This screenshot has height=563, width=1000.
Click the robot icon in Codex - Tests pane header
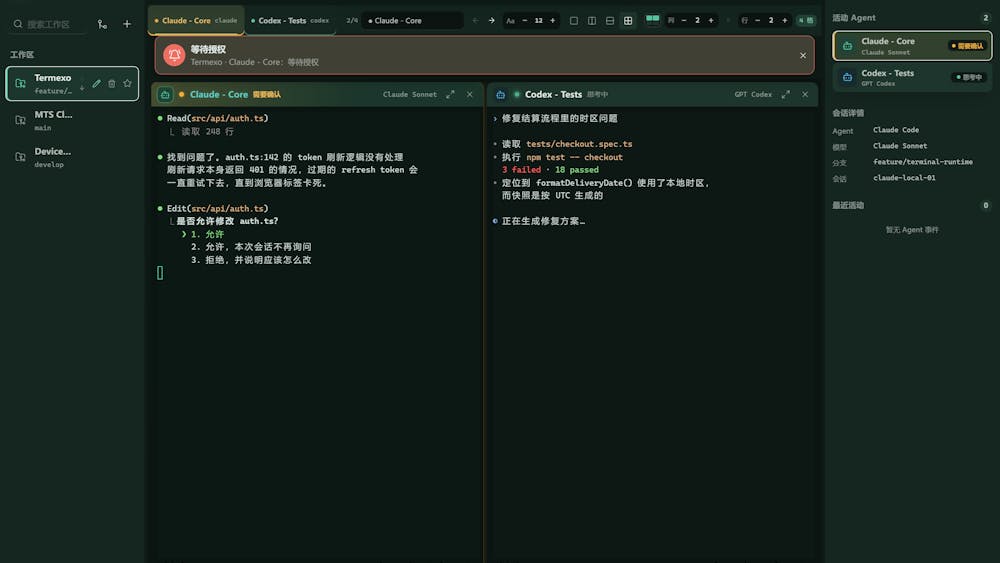[501, 94]
